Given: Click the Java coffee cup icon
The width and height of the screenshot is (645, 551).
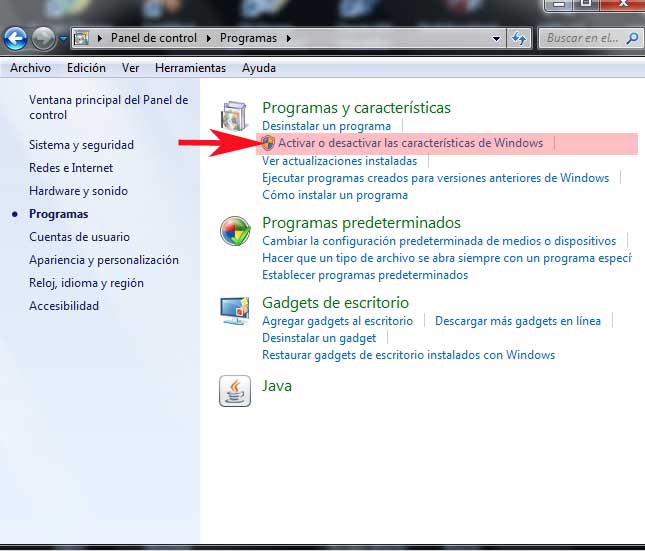Looking at the screenshot, I should 235,391.
